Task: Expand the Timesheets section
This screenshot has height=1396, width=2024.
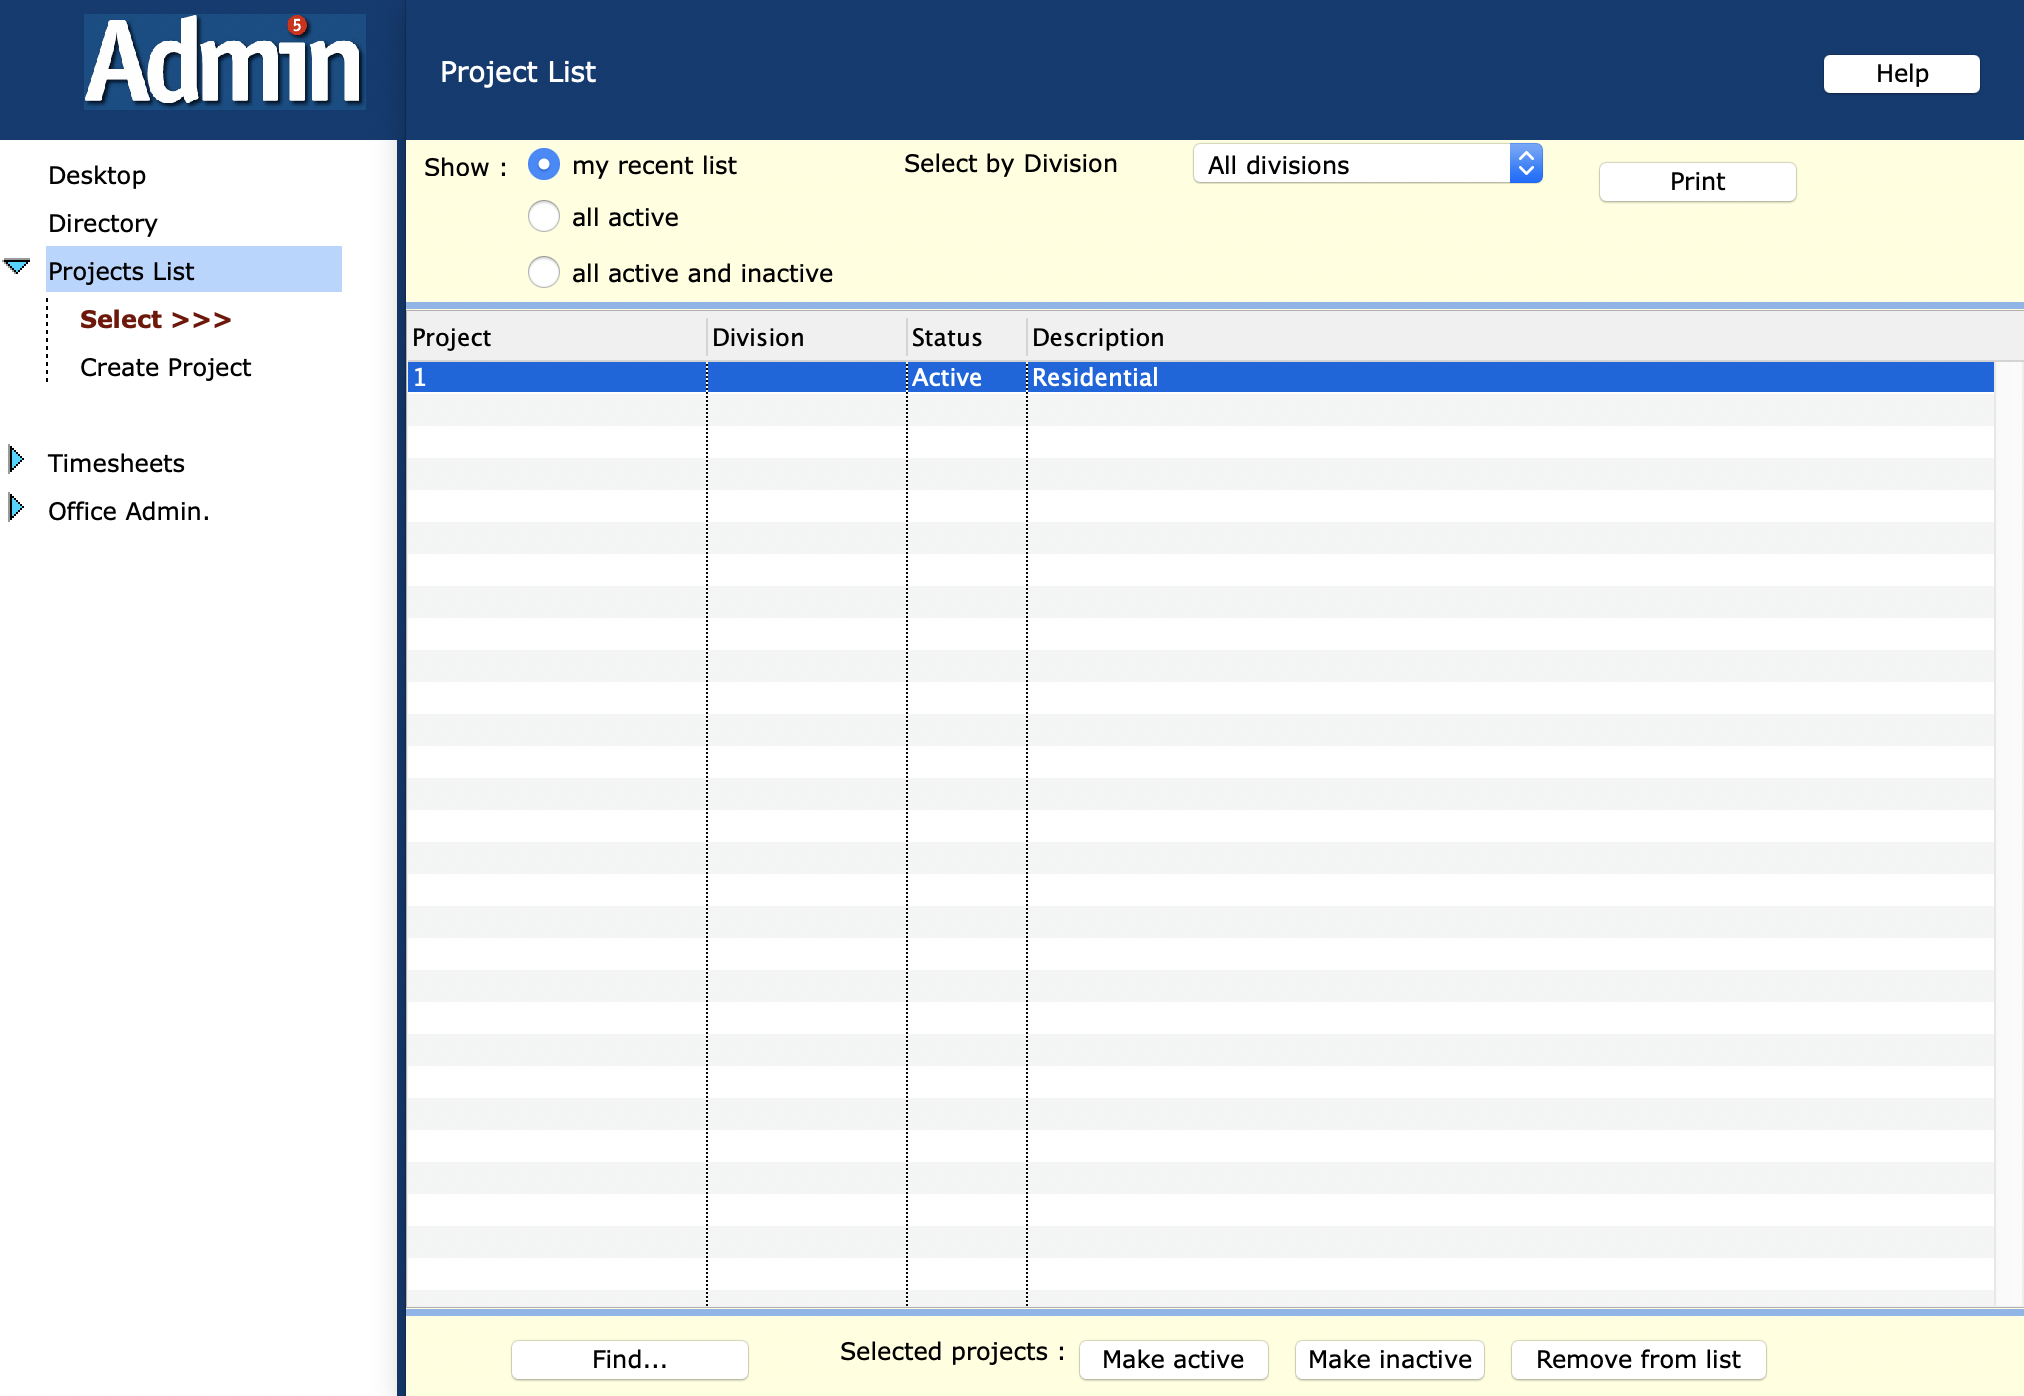Action: (x=16, y=460)
